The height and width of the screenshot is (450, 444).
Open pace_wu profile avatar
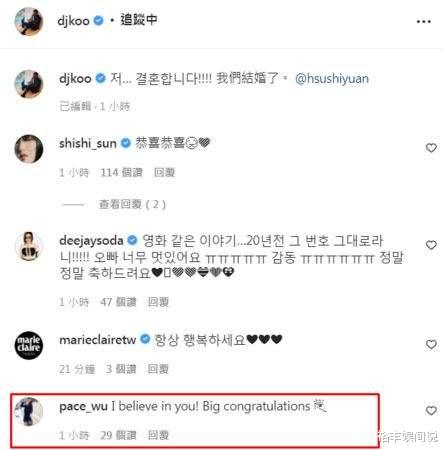click(x=29, y=411)
